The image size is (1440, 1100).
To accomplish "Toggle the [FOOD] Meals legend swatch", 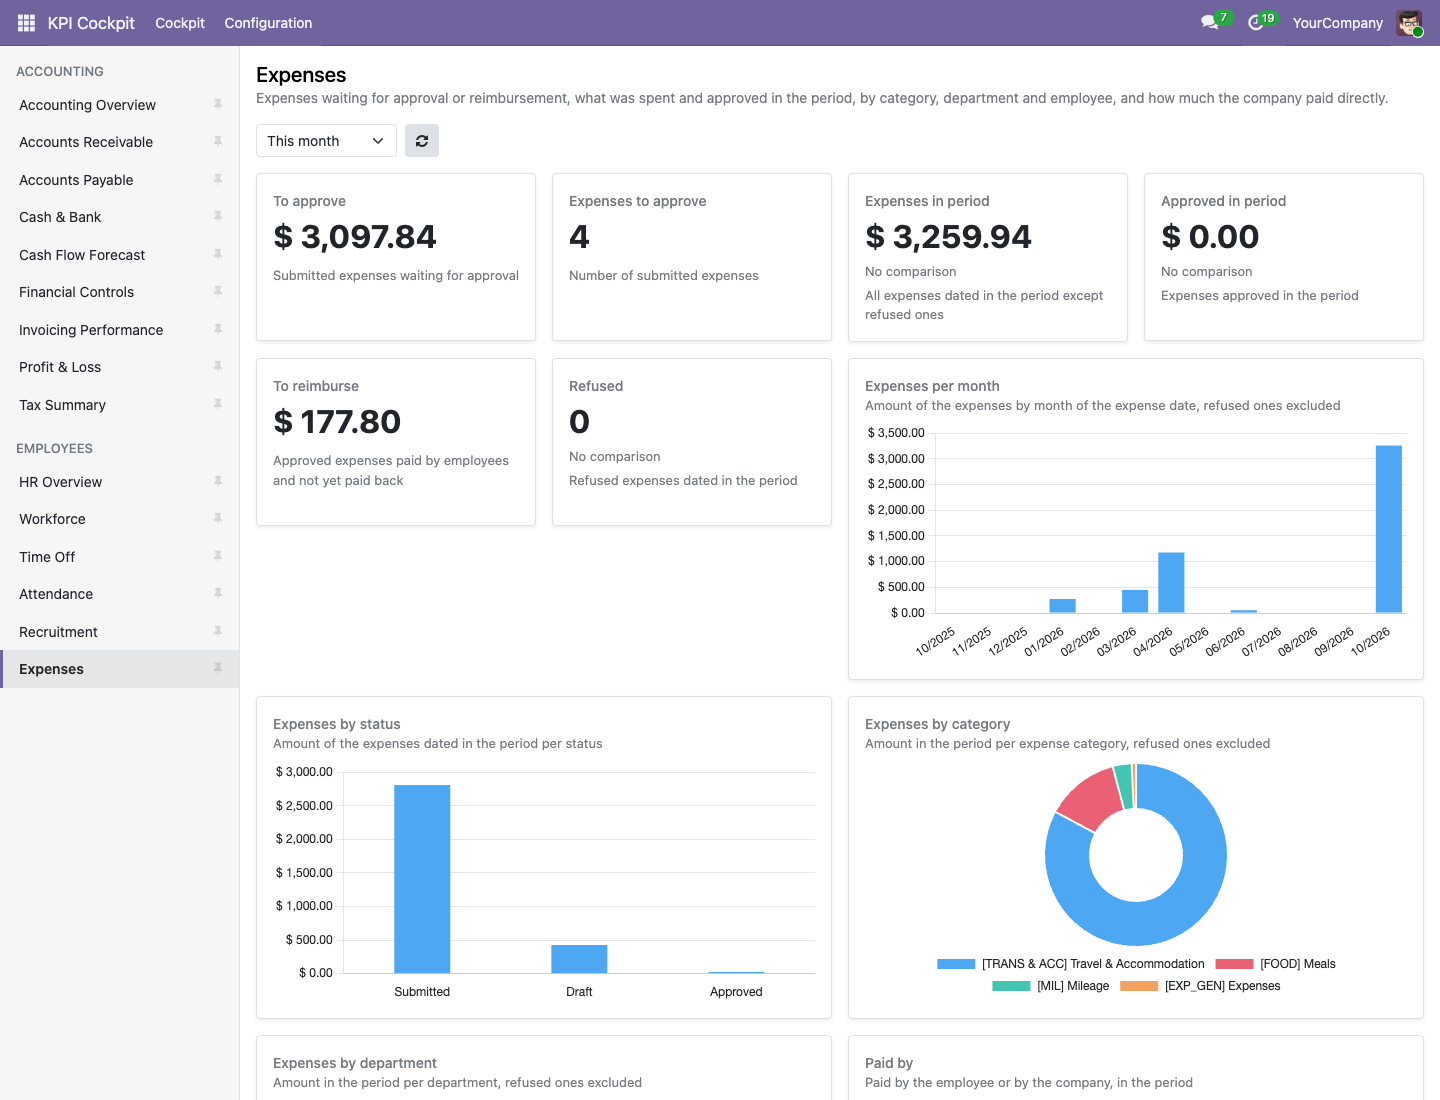I will tap(1234, 964).
